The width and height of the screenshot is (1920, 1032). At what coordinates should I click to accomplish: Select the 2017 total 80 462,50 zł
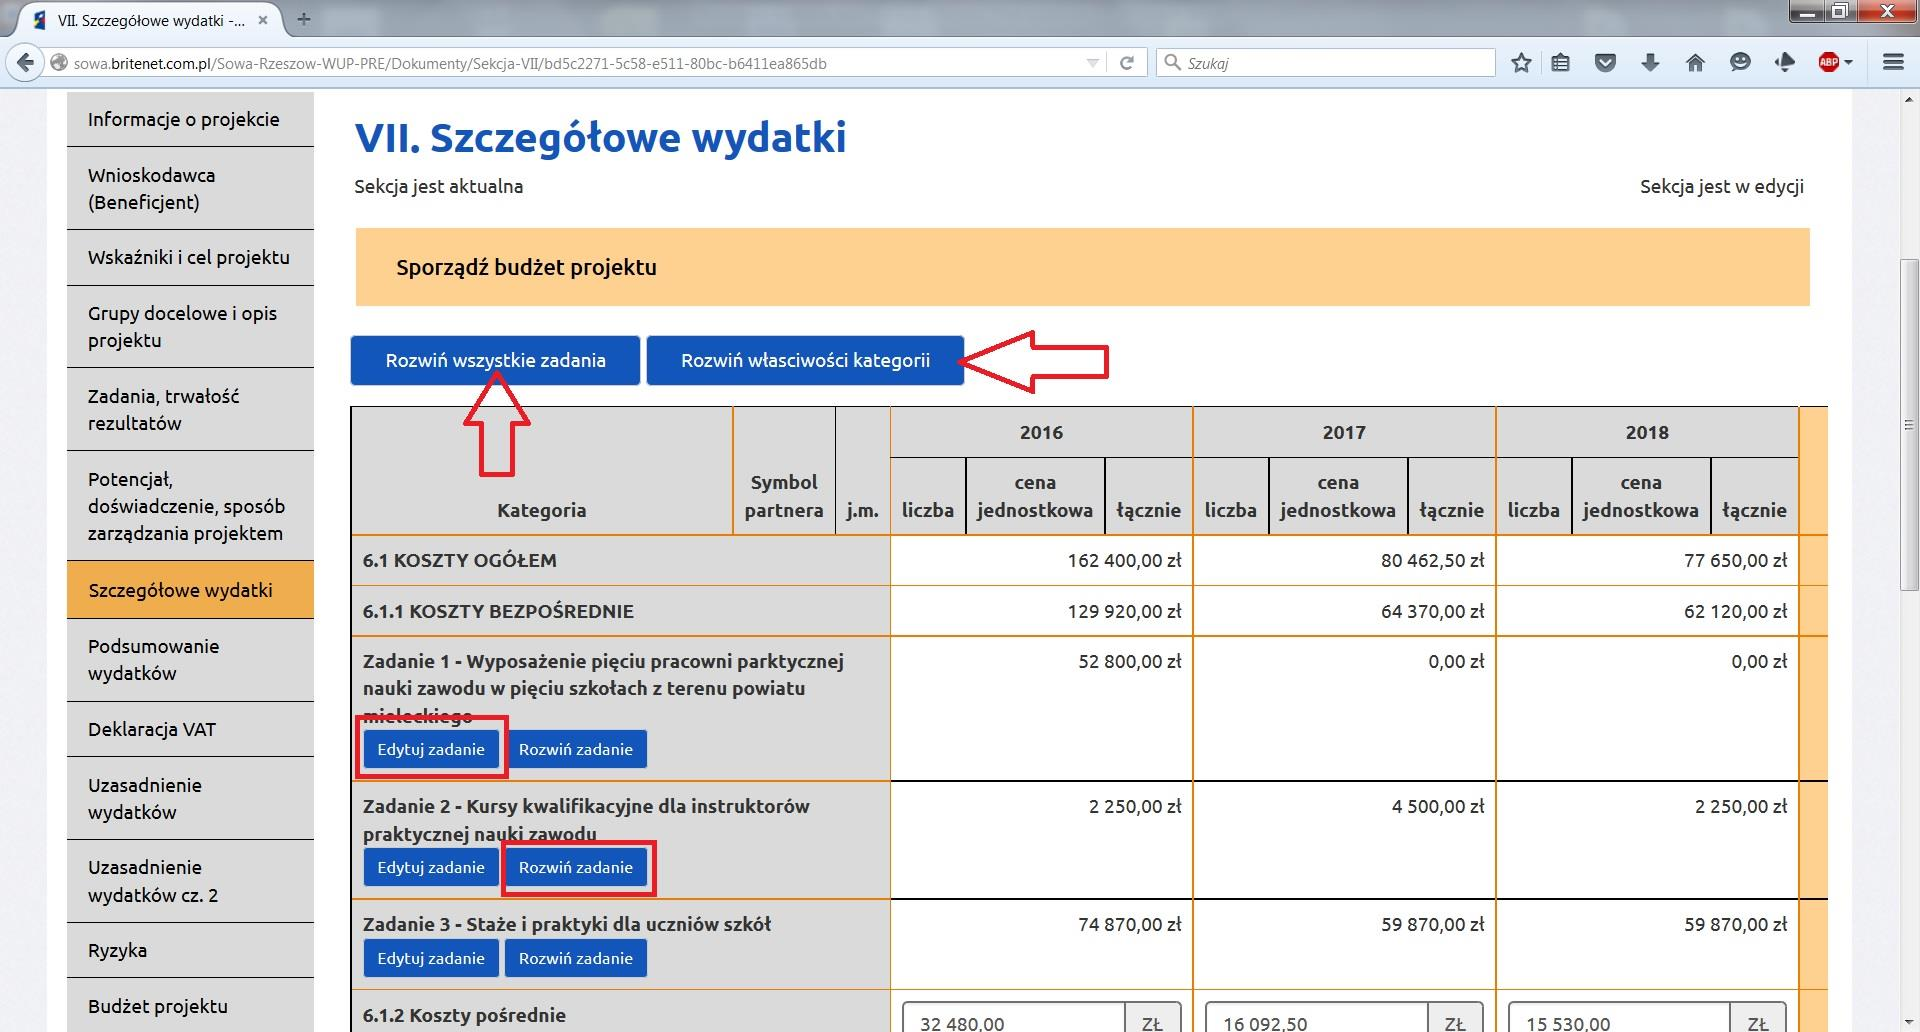coord(1432,560)
